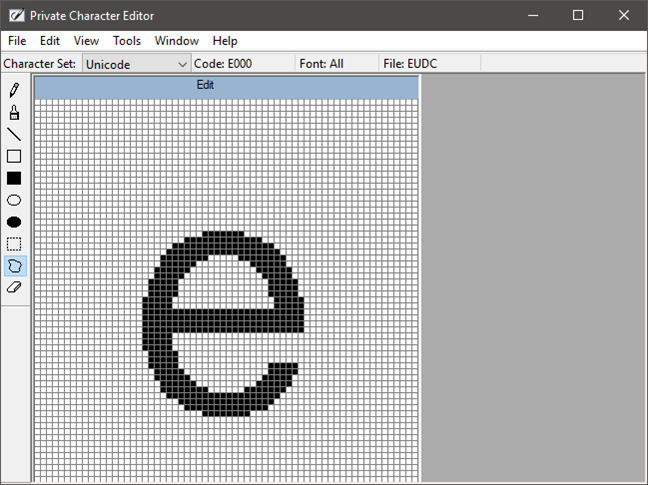The image size is (648, 485).
Task: Choose the Straight Line tool
Action: pos(14,134)
